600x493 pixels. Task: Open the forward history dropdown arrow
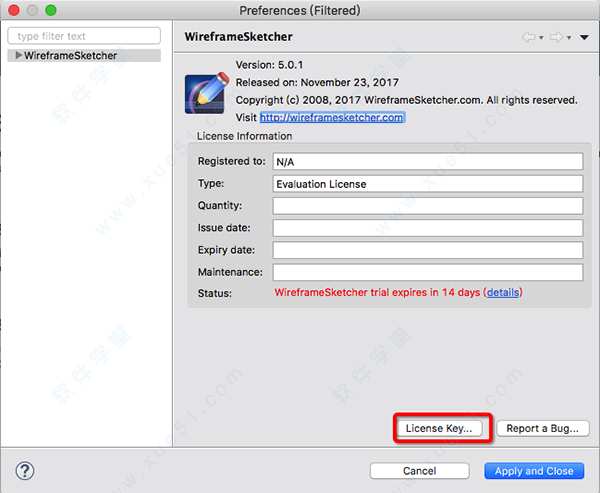(x=569, y=38)
